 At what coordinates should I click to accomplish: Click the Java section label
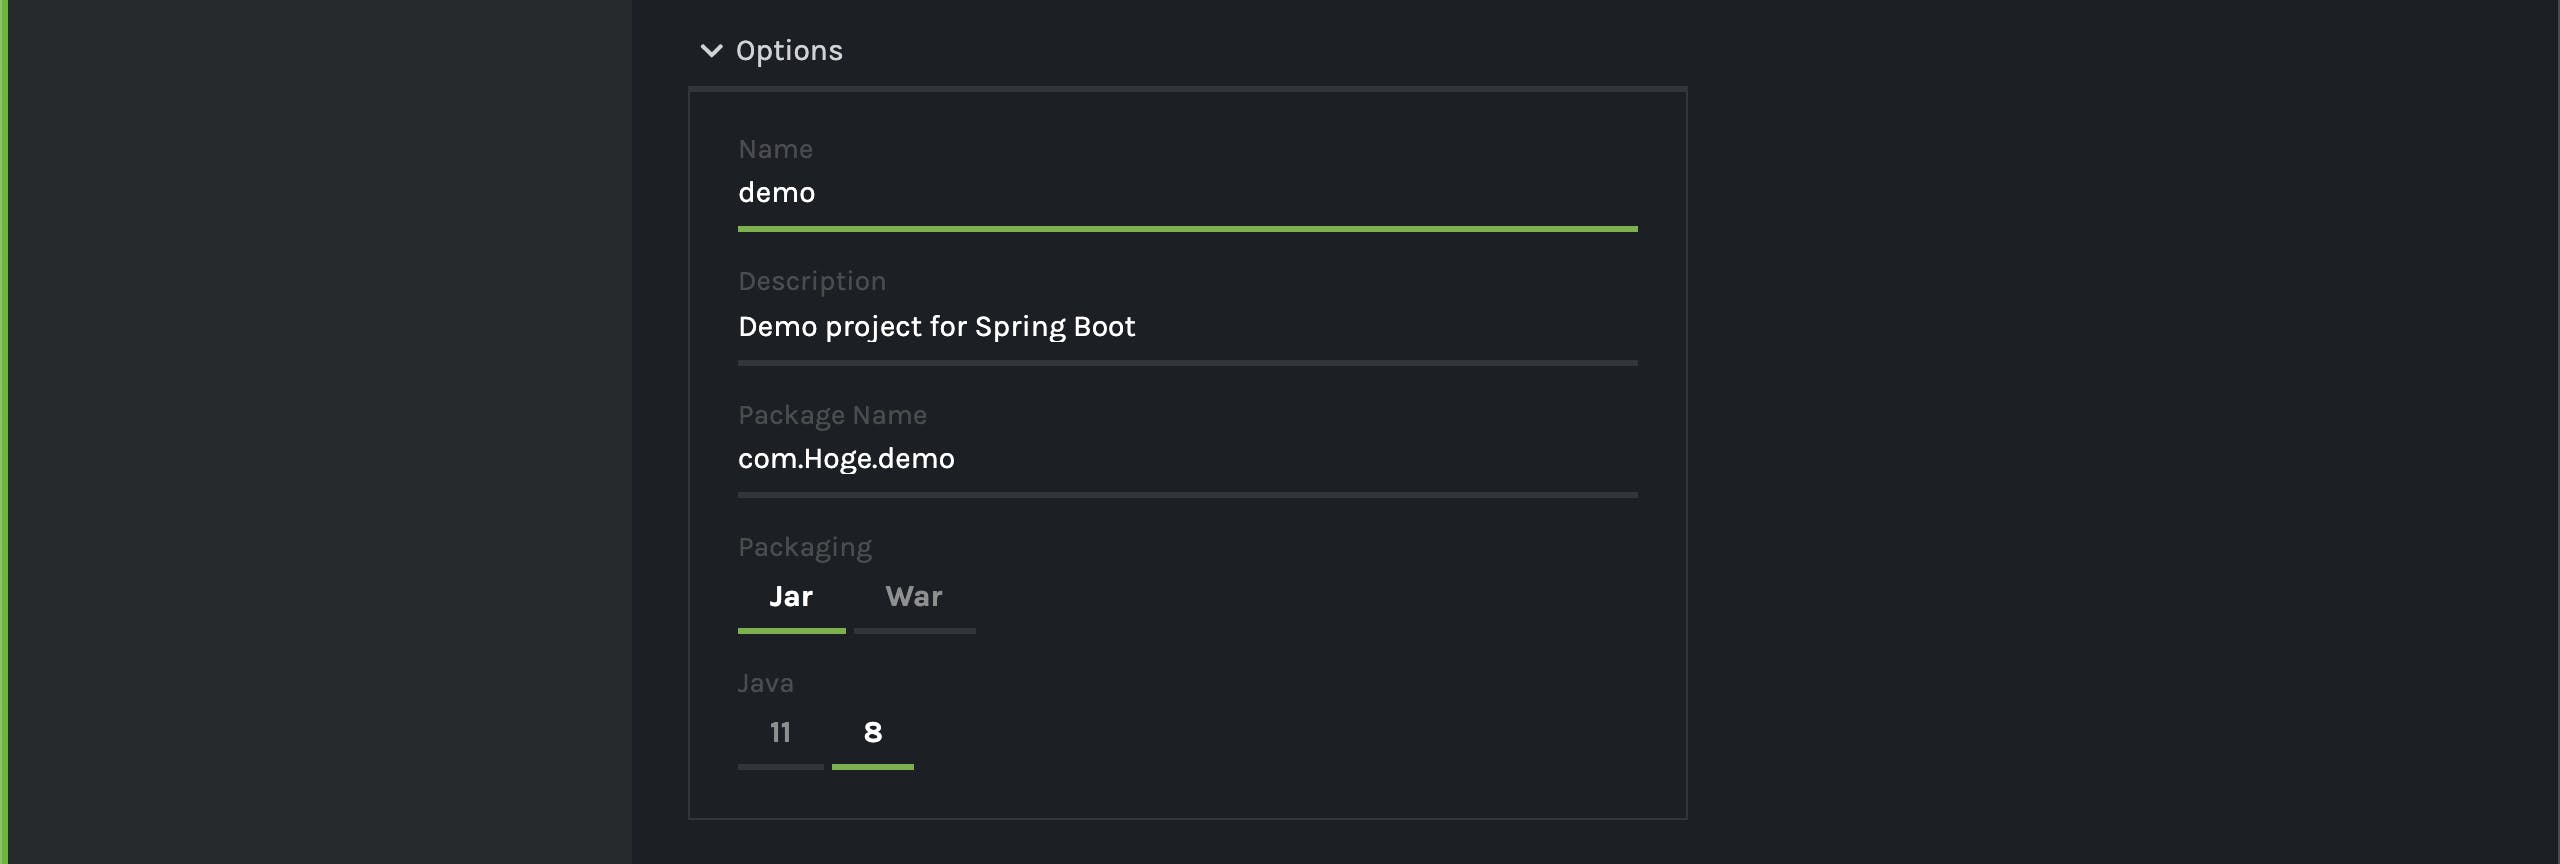tap(765, 683)
